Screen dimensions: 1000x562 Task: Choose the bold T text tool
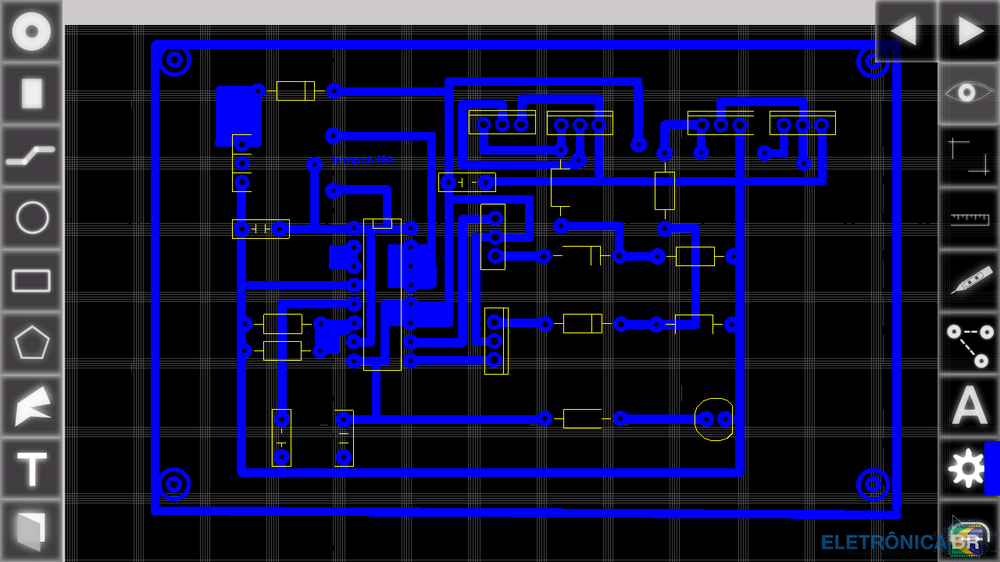[x=31, y=469]
